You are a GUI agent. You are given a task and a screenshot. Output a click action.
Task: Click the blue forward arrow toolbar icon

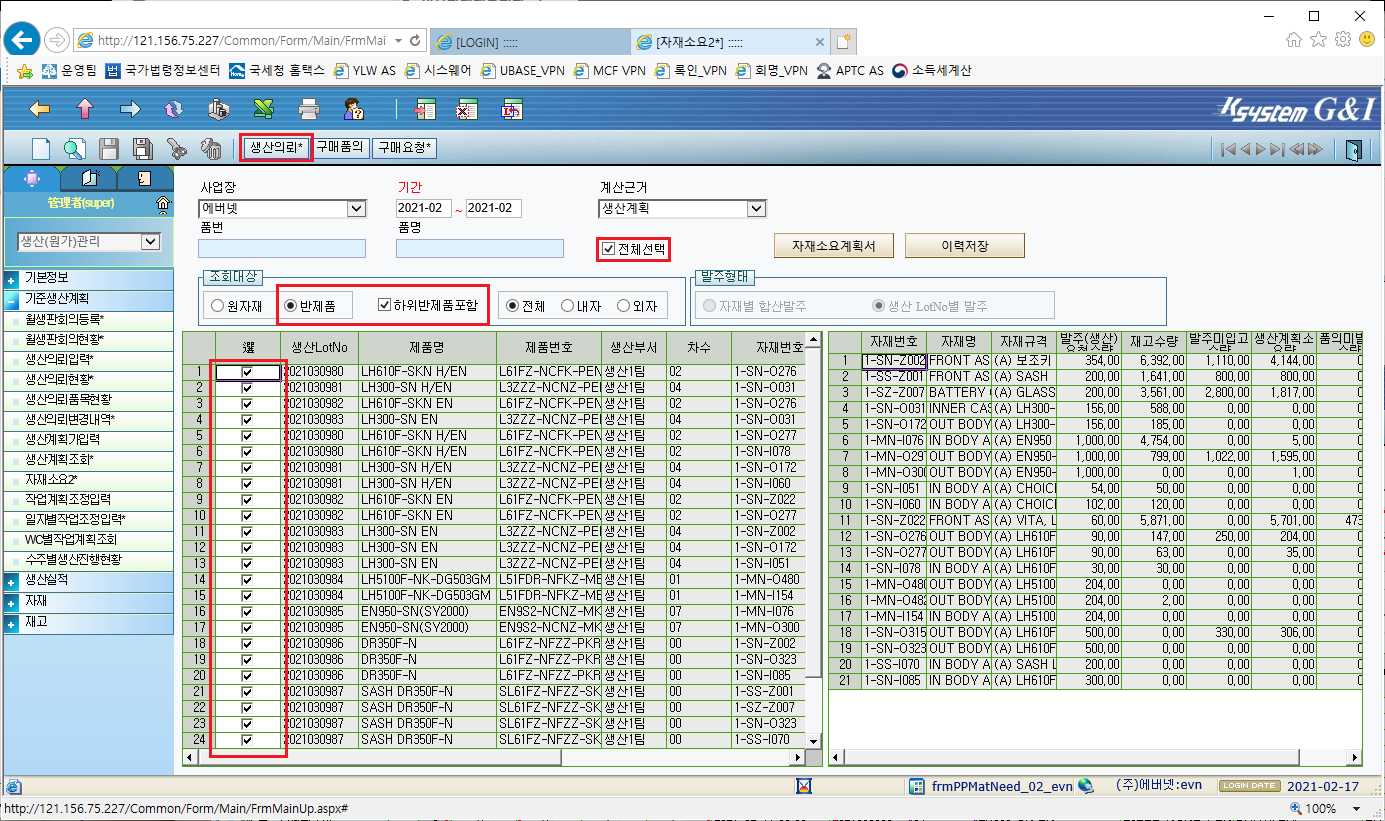pyautogui.click(x=130, y=108)
